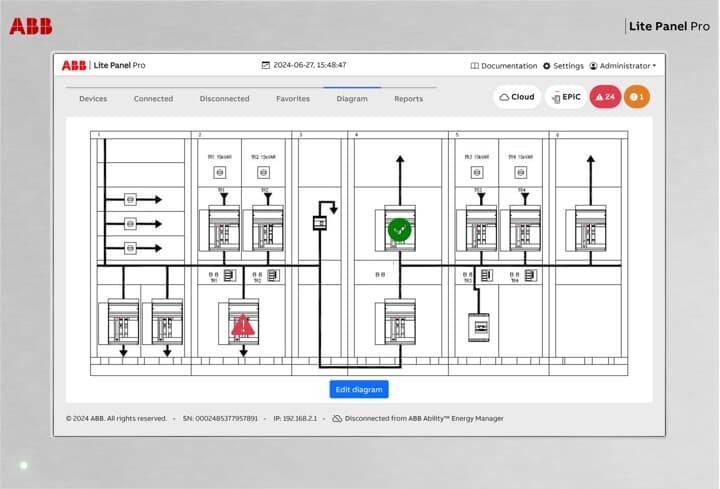Click the first meter symbol in section 2
Screen dimensions: 720x489
[x=220, y=173]
